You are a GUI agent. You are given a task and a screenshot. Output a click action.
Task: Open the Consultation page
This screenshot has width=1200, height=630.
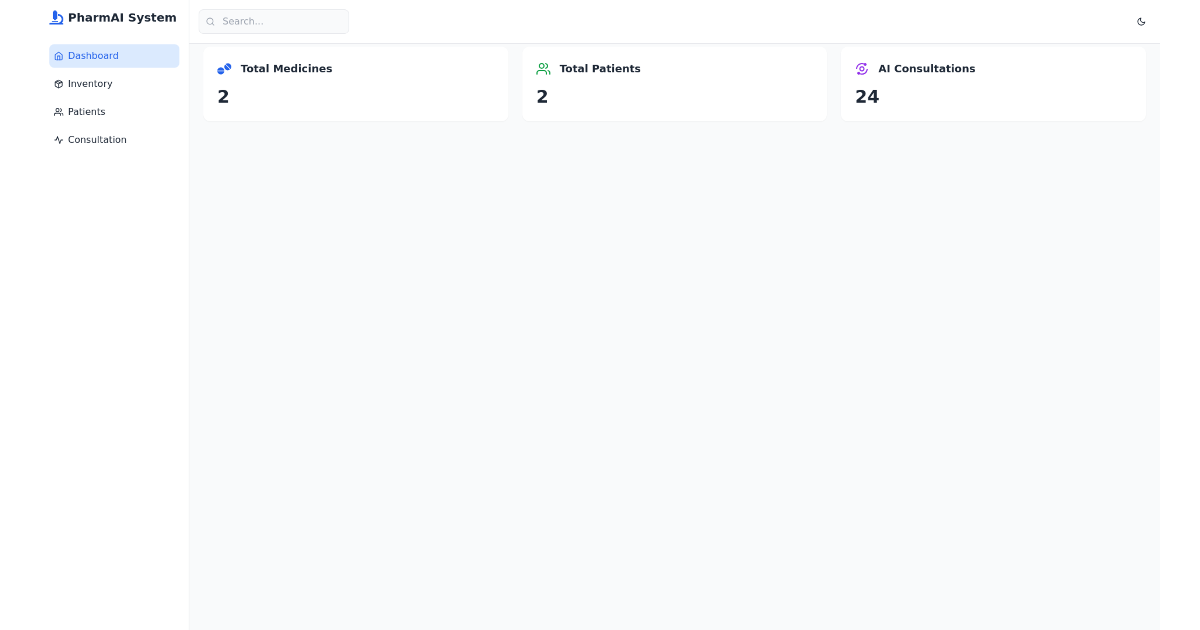[97, 140]
